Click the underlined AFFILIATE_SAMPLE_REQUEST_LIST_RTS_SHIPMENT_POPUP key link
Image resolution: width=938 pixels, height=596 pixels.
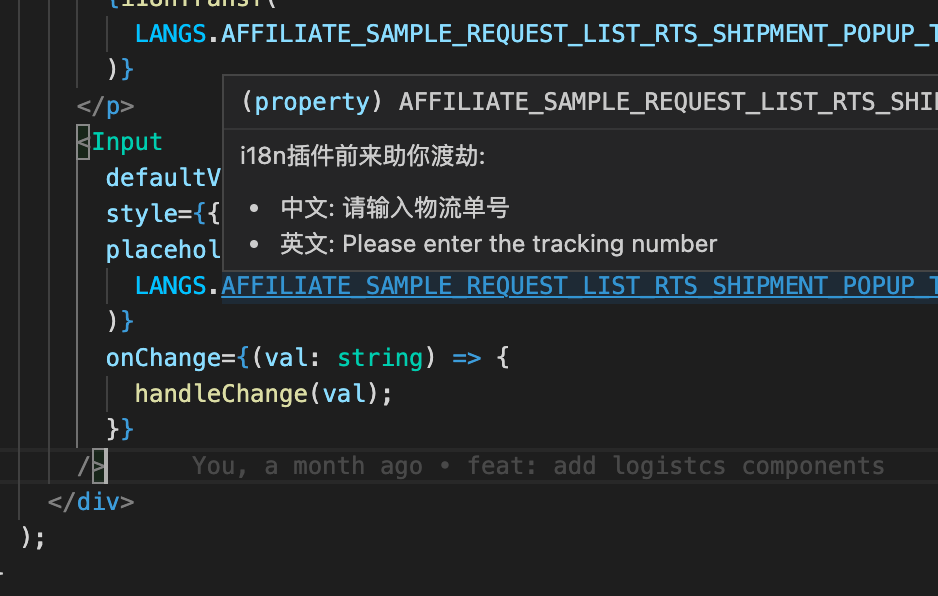[x=579, y=286]
